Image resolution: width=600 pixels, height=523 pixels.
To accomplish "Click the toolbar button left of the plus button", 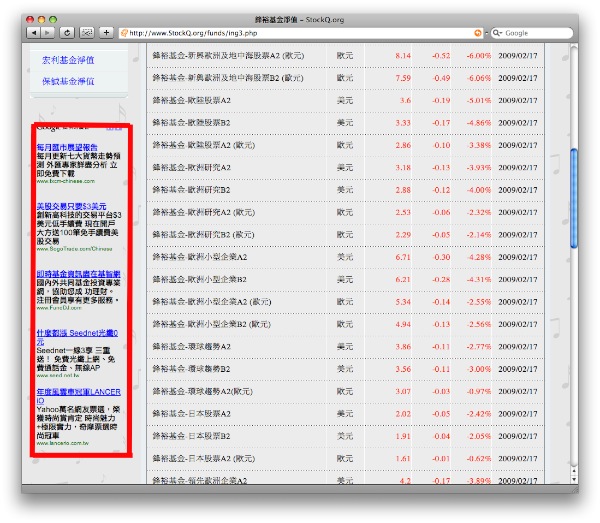I will coord(87,33).
